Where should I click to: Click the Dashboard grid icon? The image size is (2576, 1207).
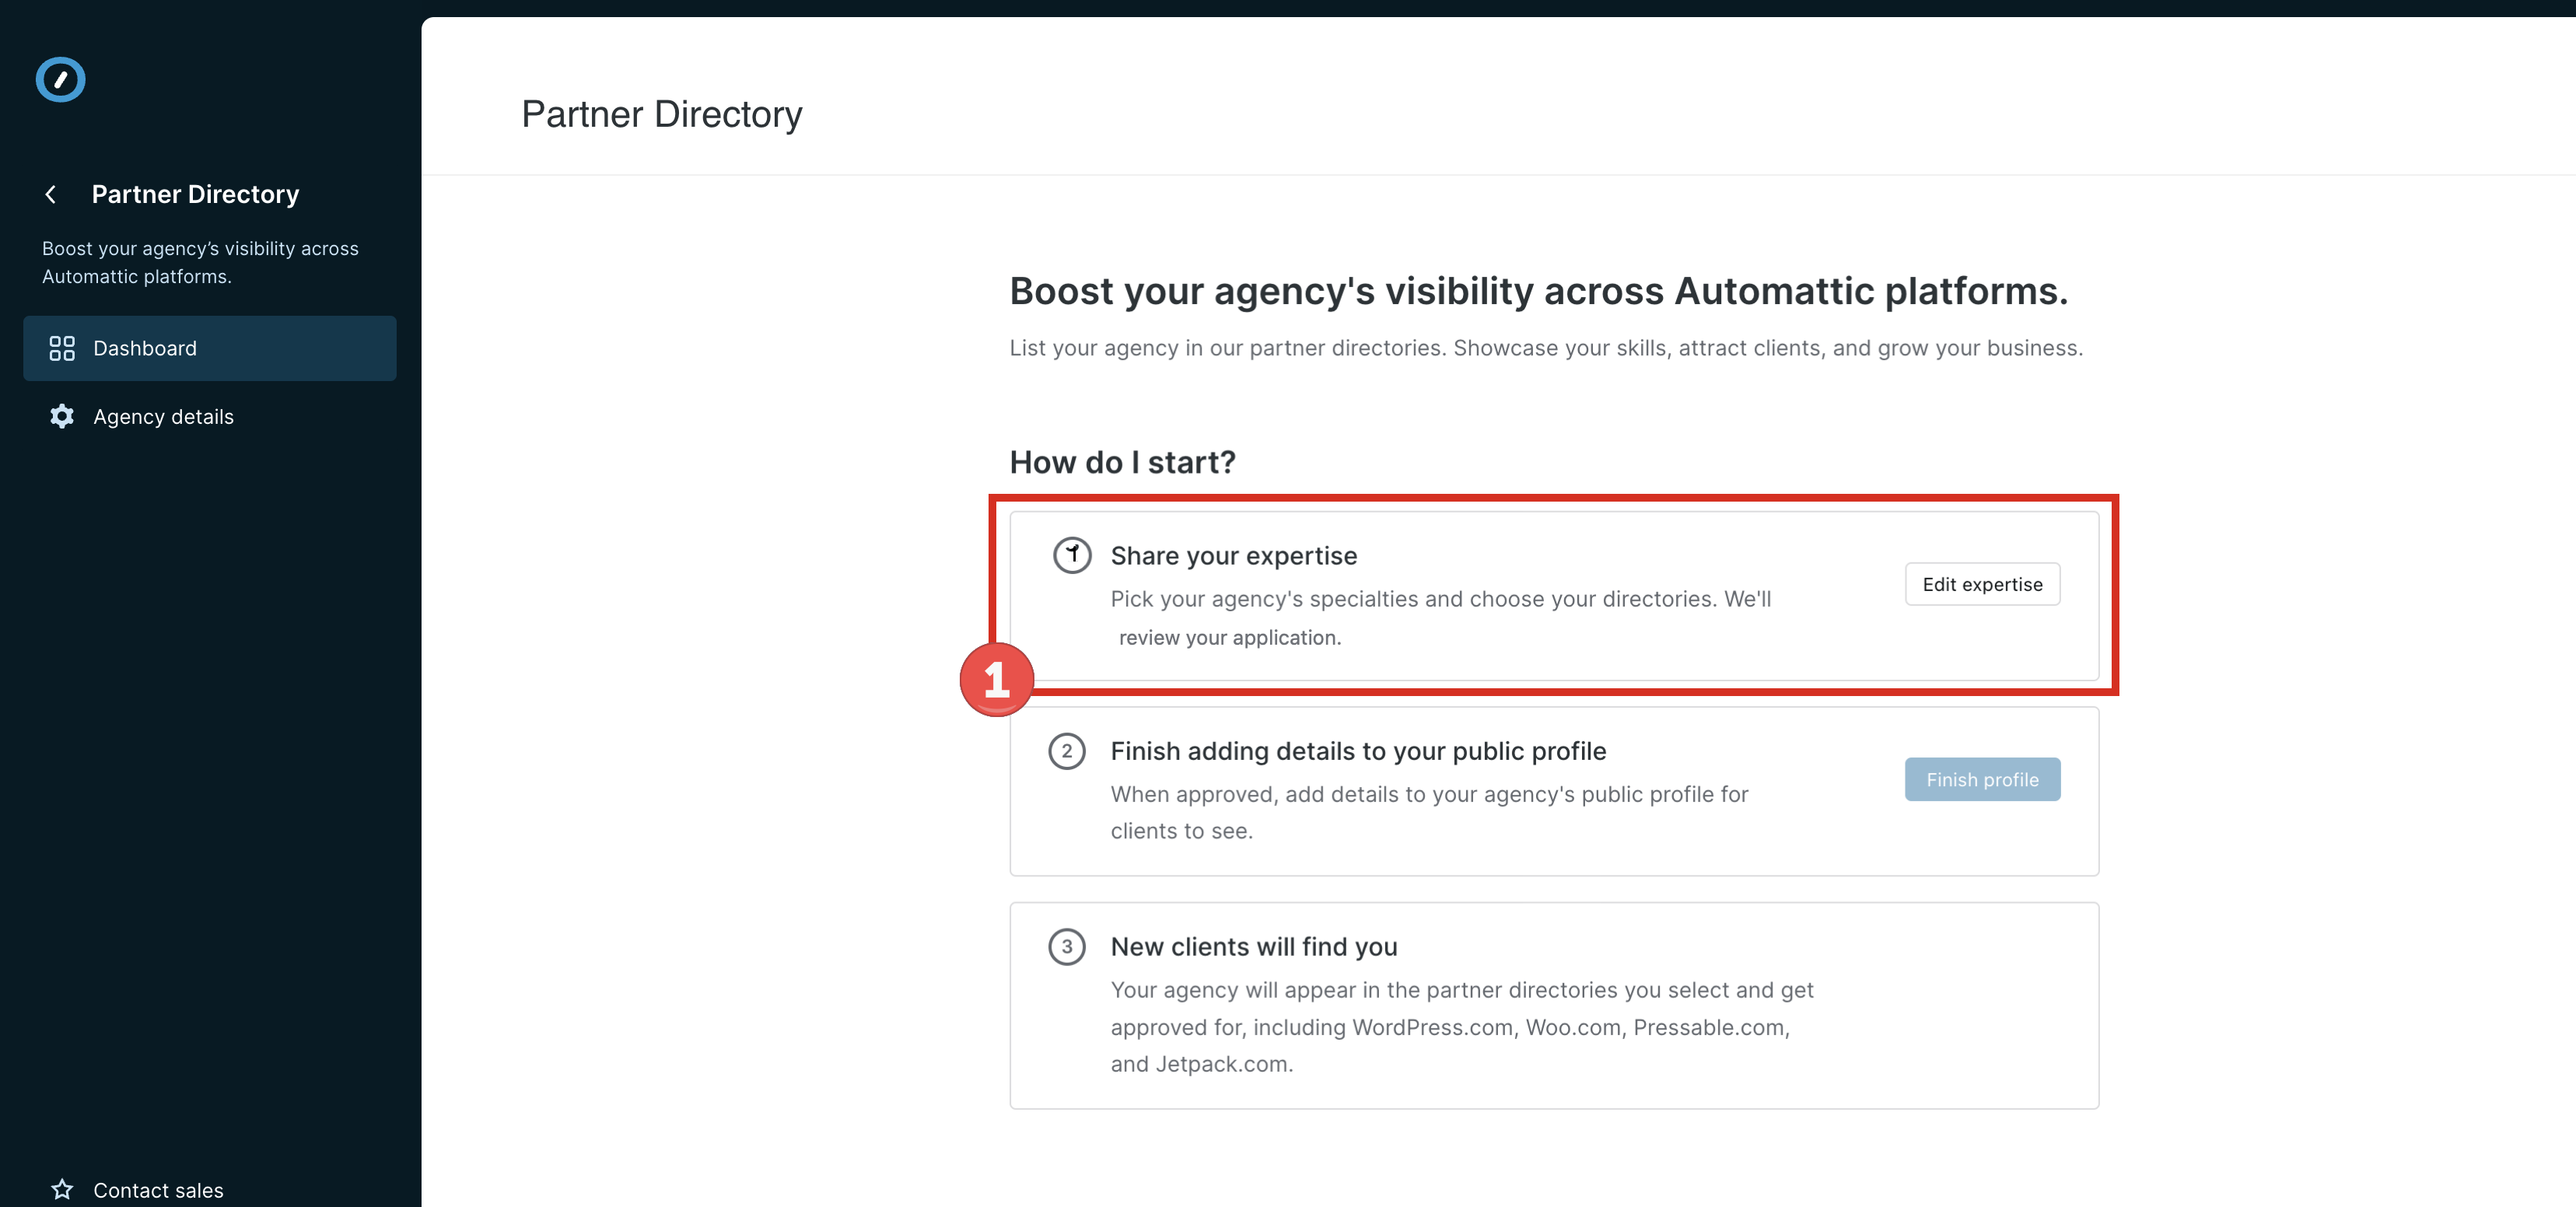(62, 348)
